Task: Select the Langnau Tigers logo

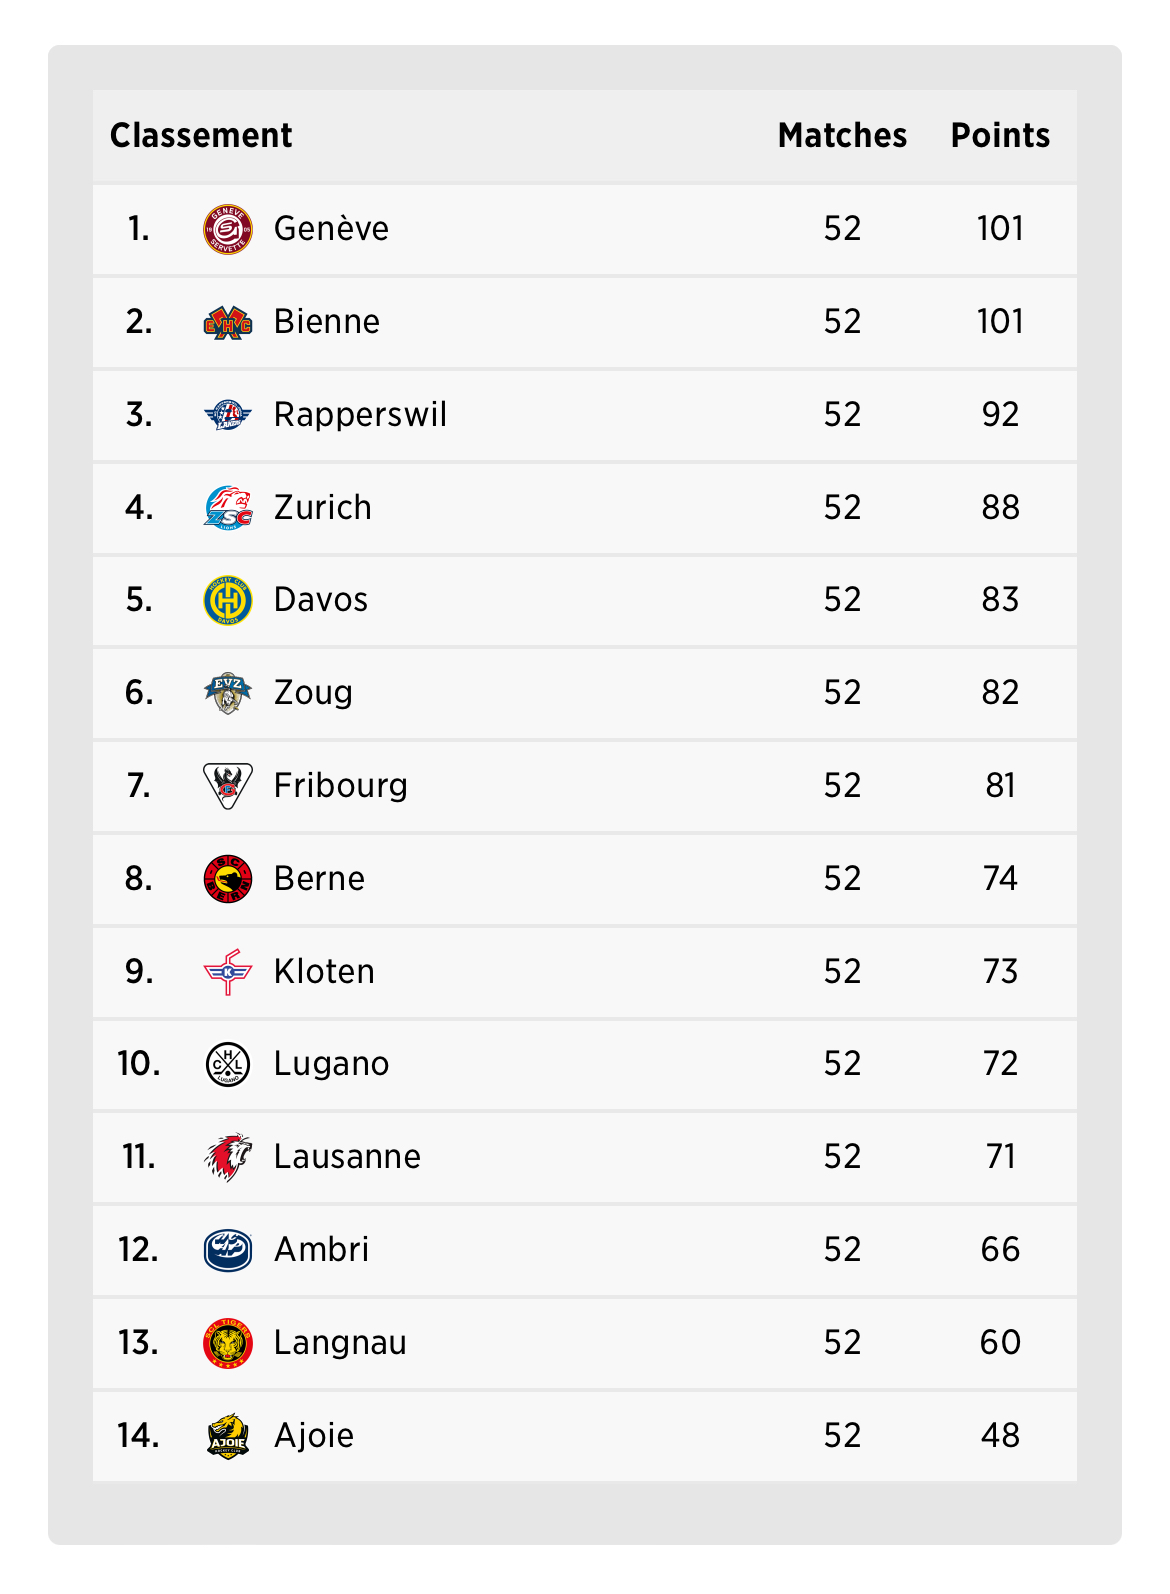Action: pyautogui.click(x=227, y=1343)
